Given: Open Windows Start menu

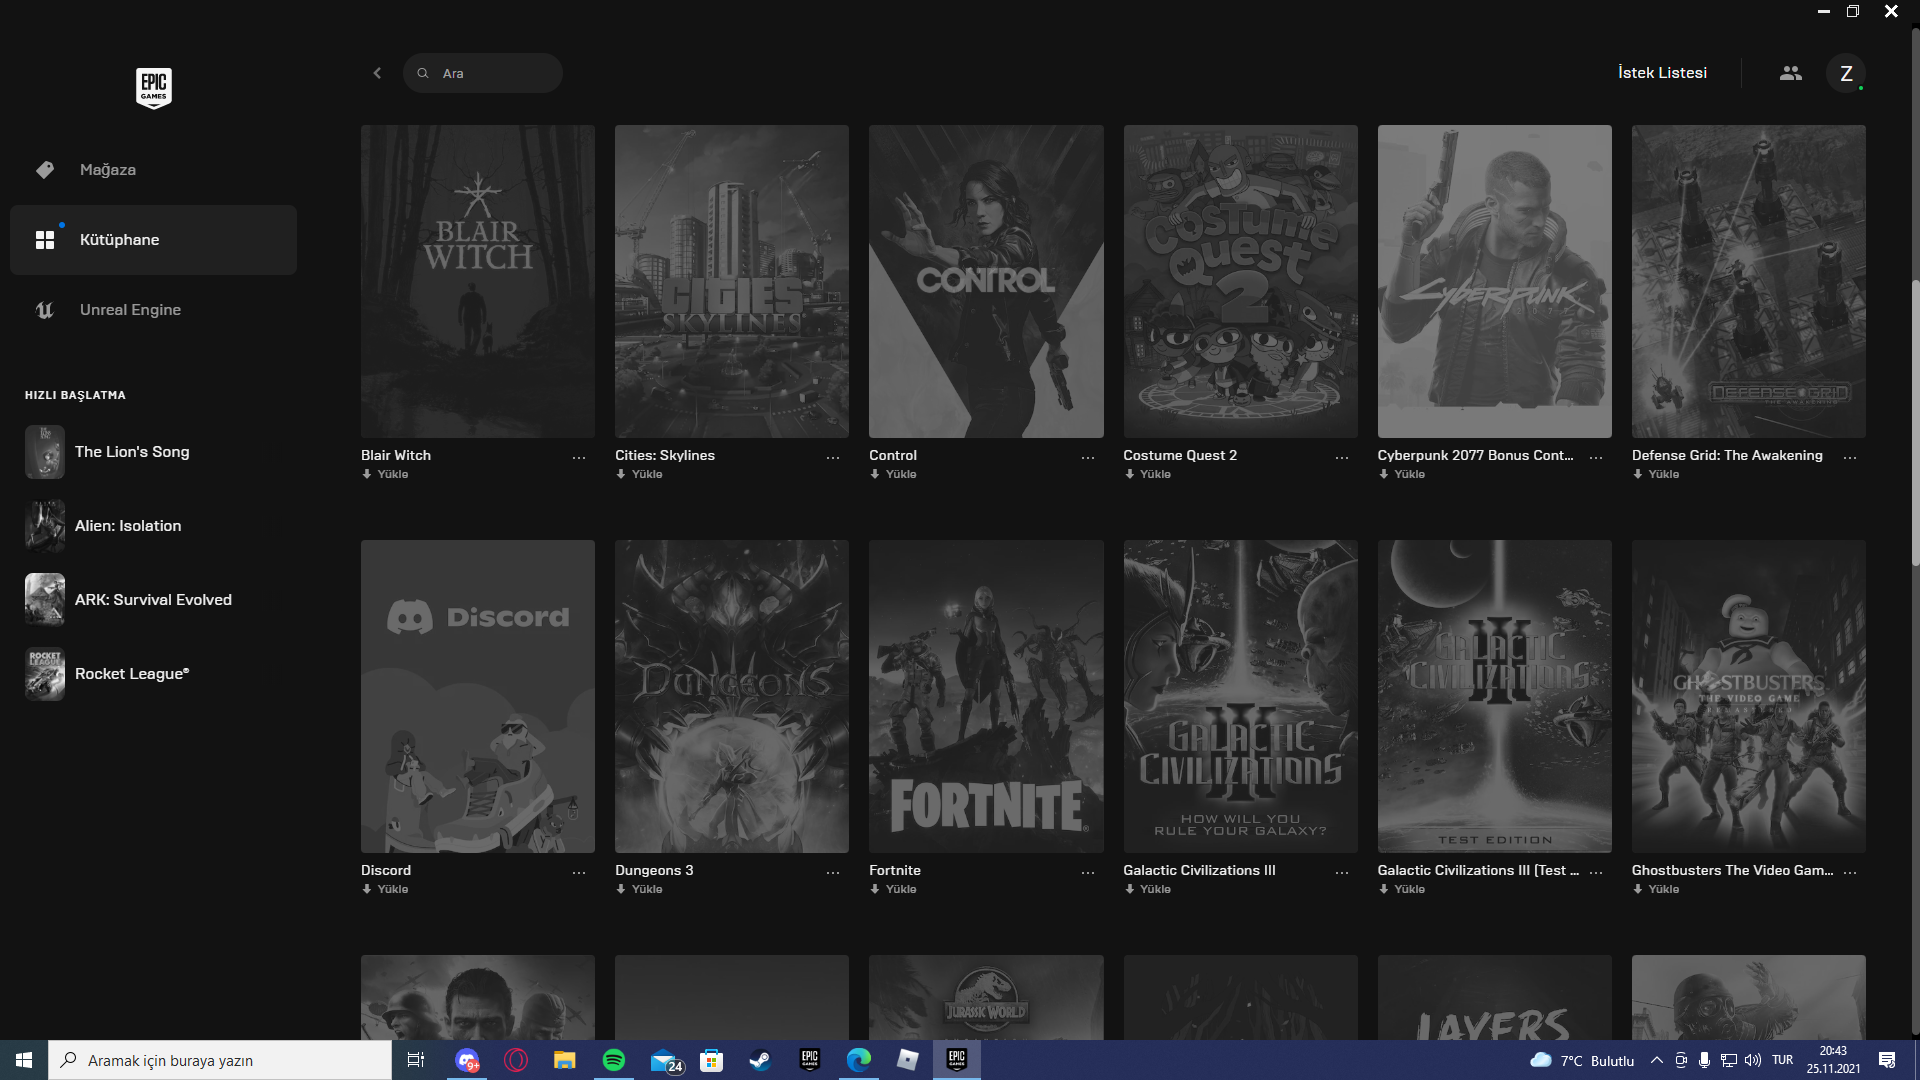Looking at the screenshot, I should 24,1060.
